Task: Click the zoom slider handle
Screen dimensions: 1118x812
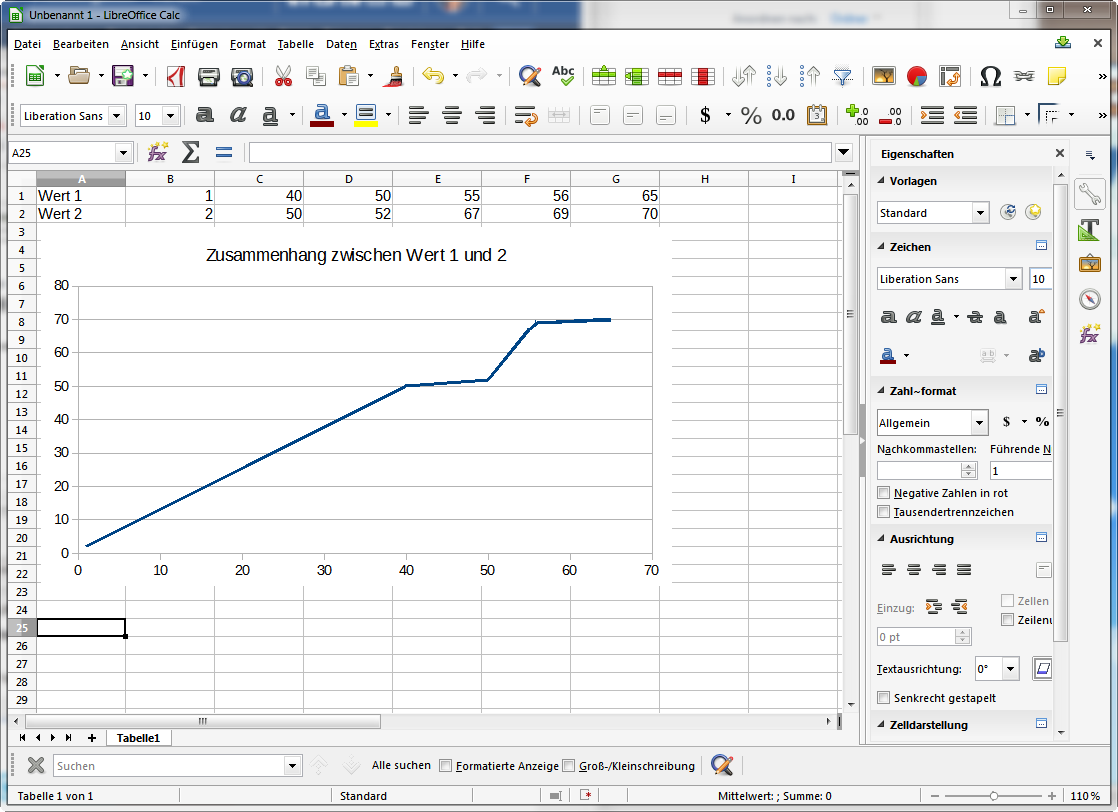Action: tap(993, 796)
